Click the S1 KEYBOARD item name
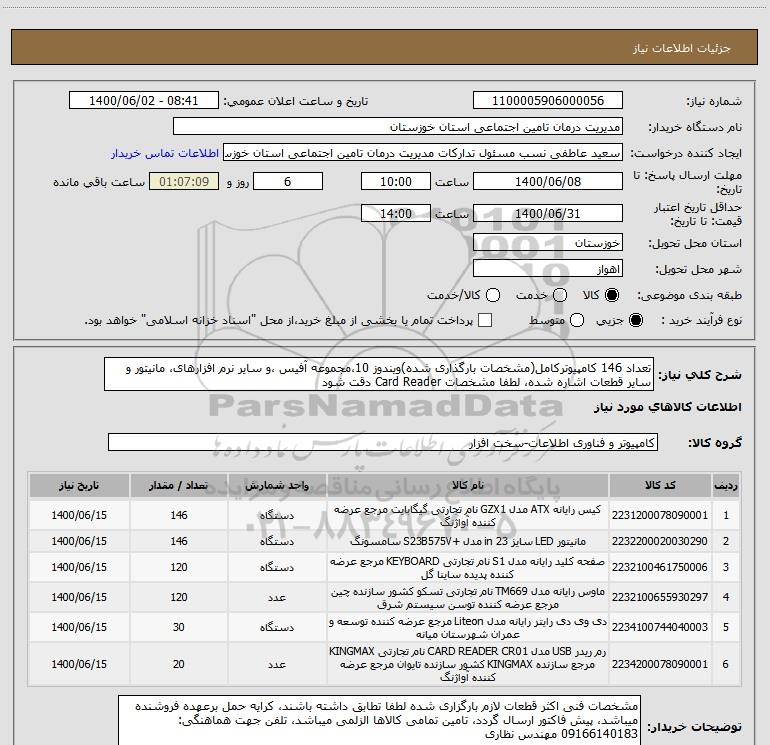The height and width of the screenshot is (745, 770). (468, 567)
